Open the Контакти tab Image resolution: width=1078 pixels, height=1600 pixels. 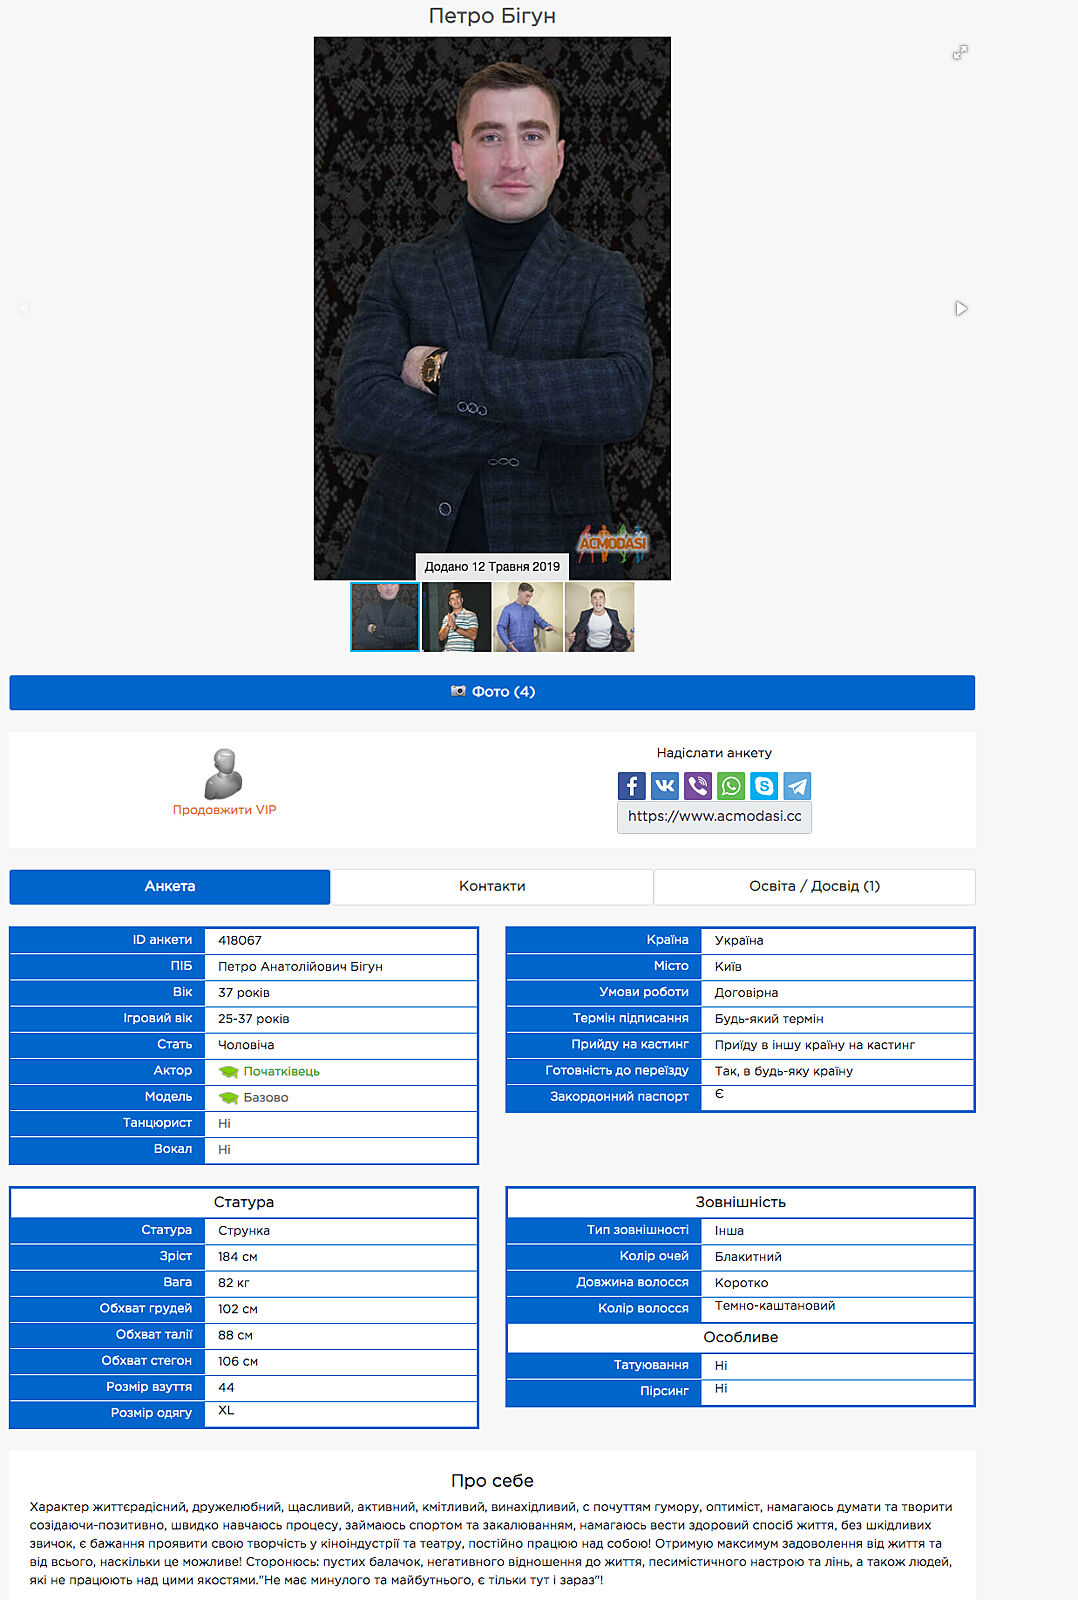tap(492, 887)
